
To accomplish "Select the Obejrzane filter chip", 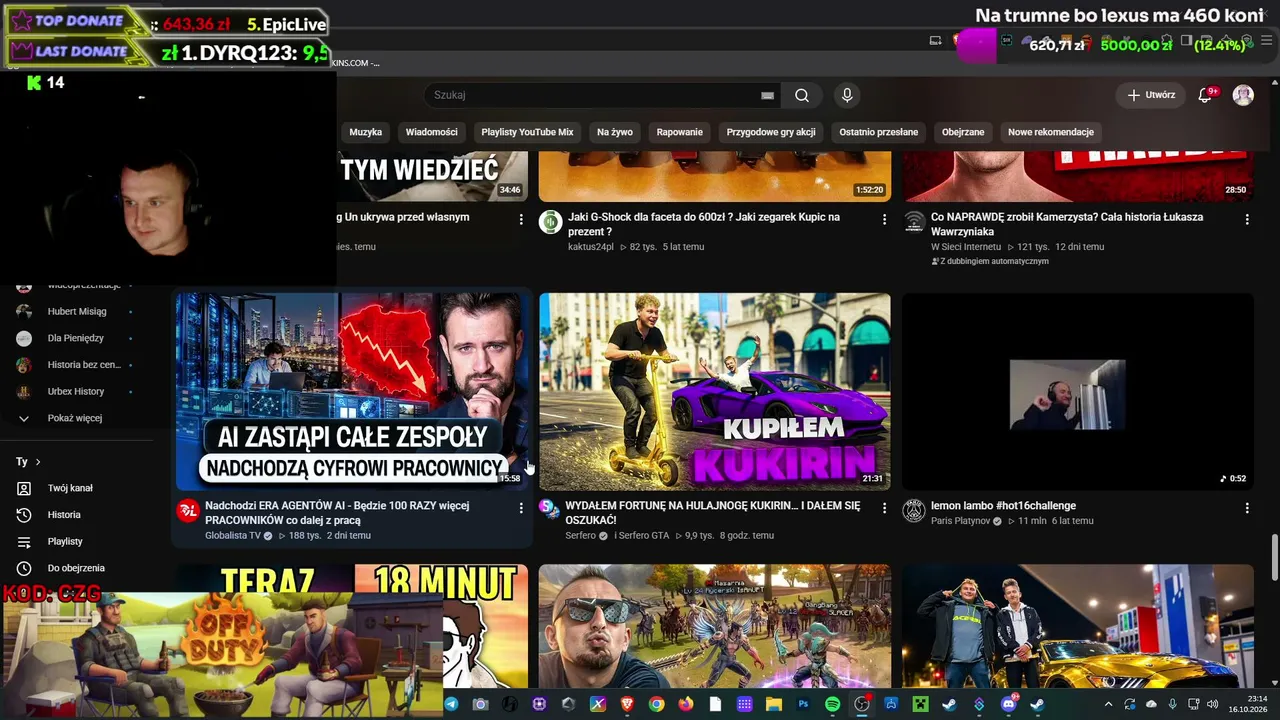I will [x=963, y=132].
